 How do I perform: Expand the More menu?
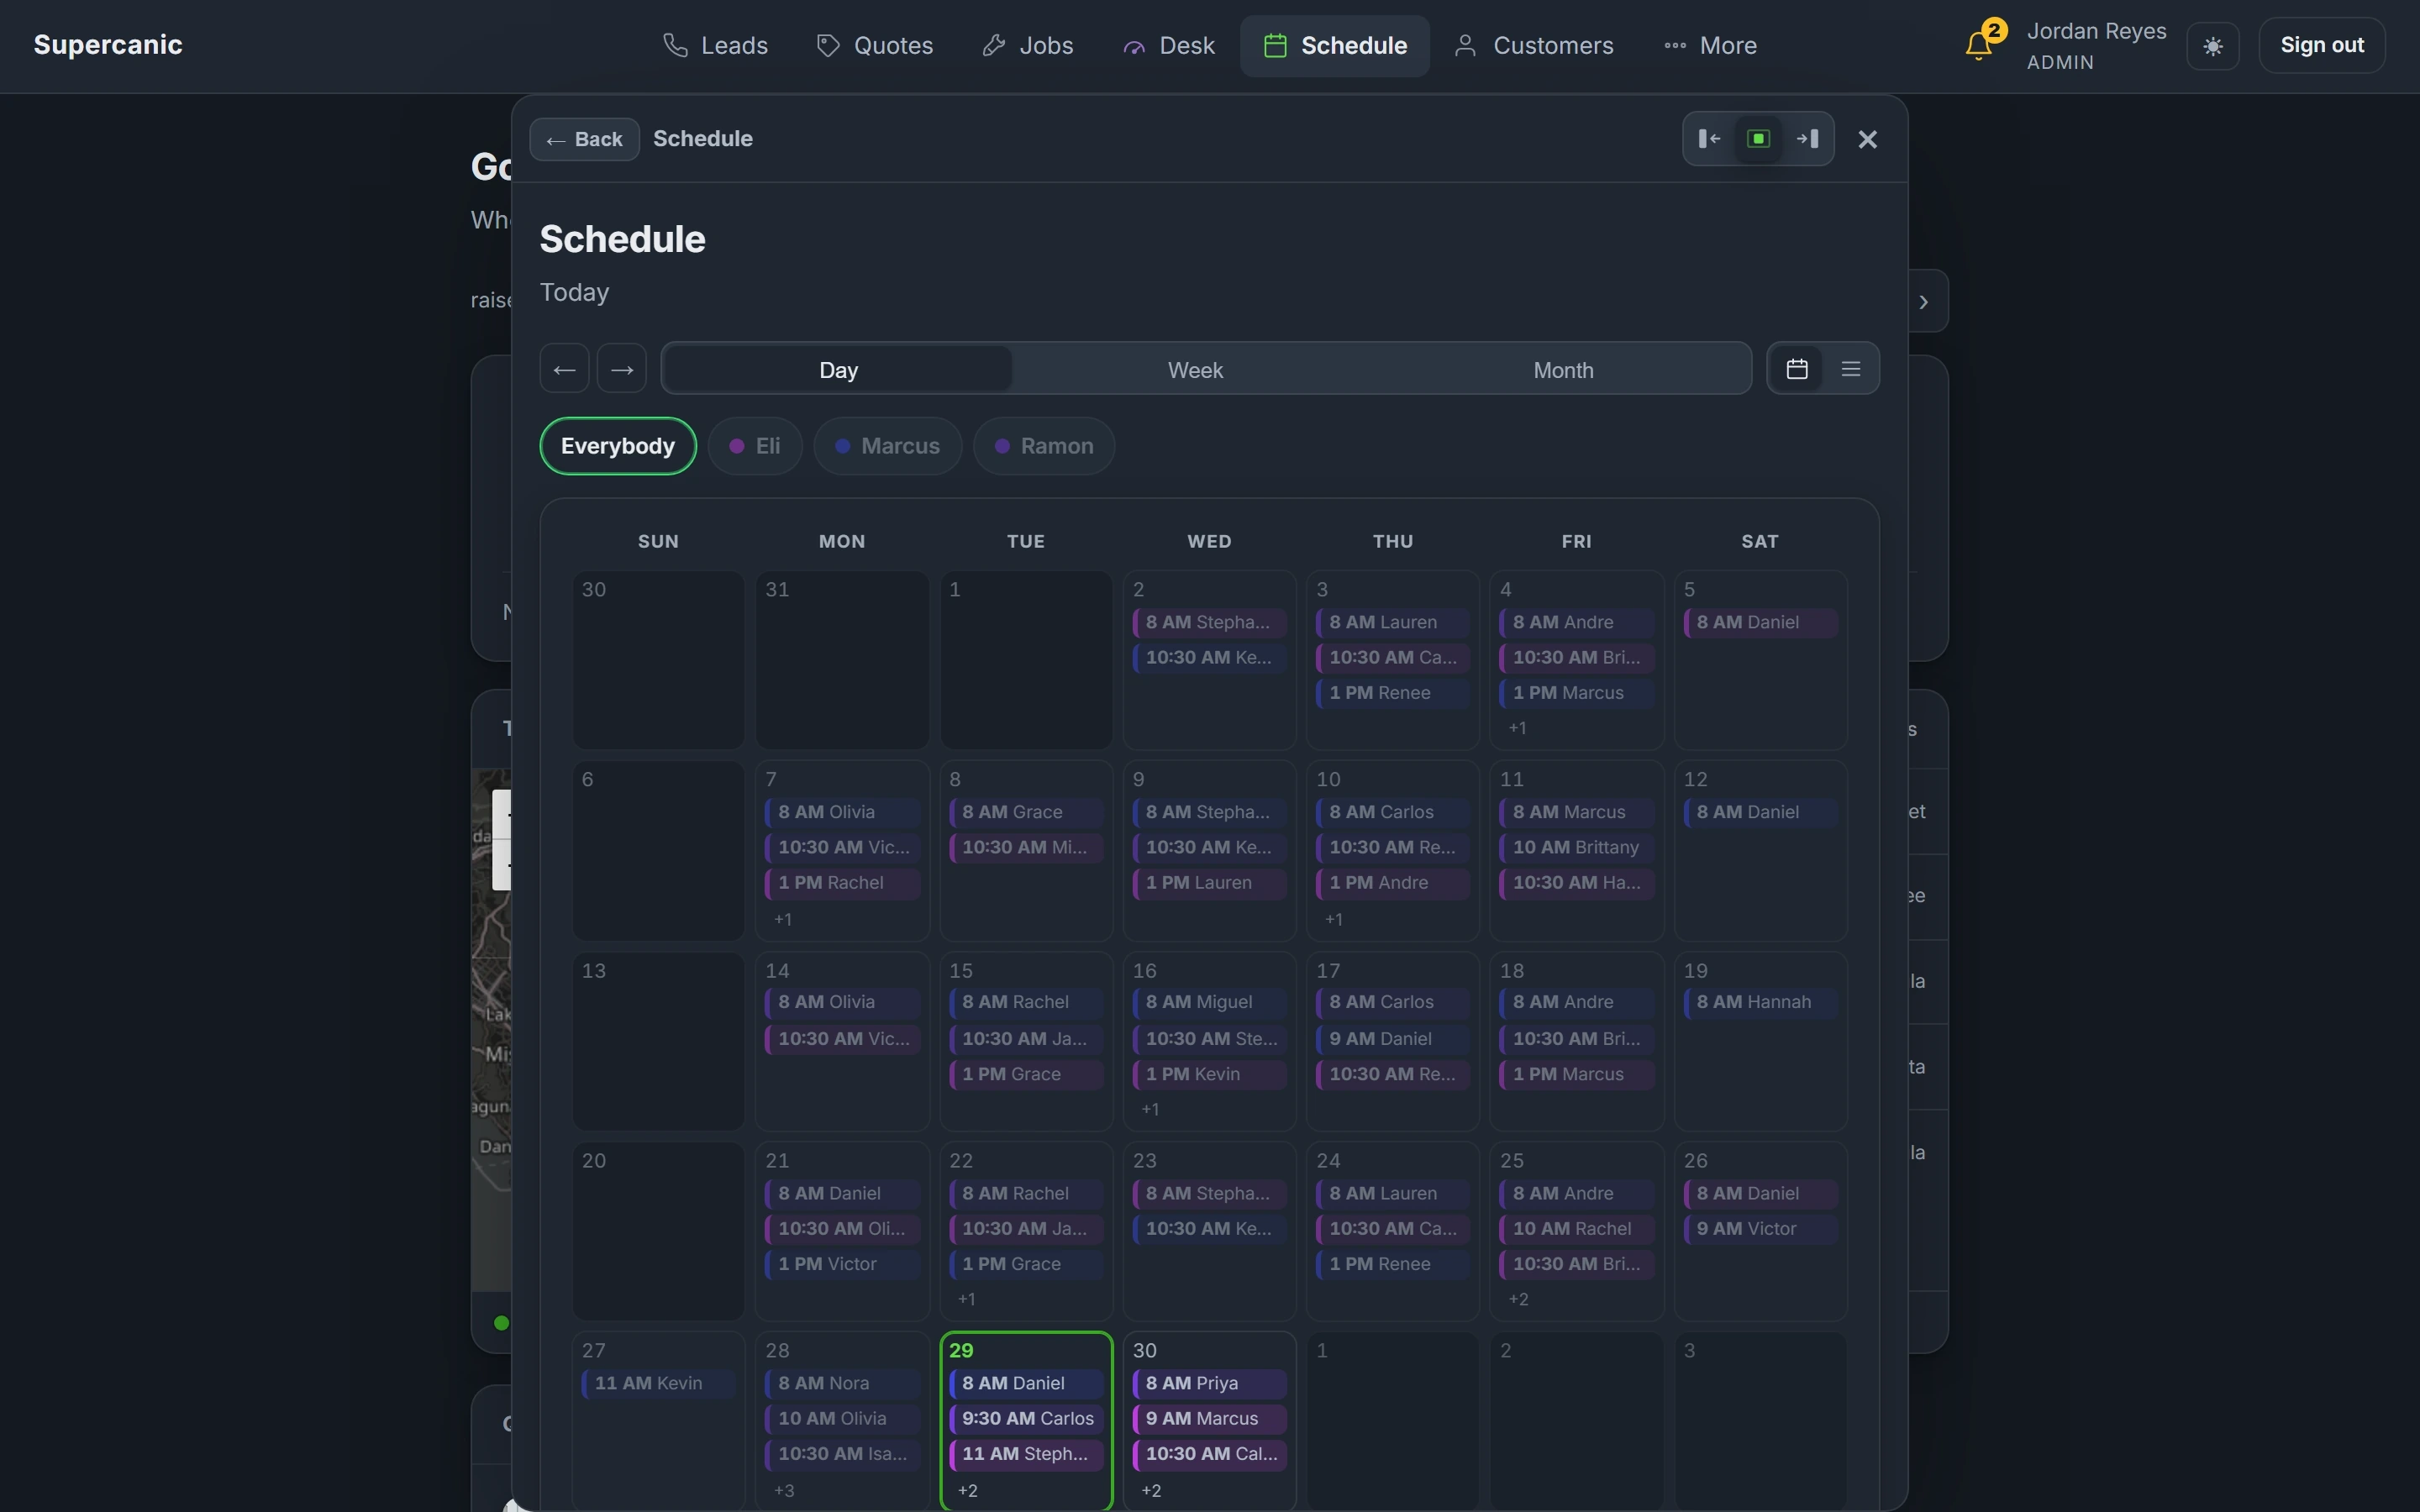pos(1710,46)
